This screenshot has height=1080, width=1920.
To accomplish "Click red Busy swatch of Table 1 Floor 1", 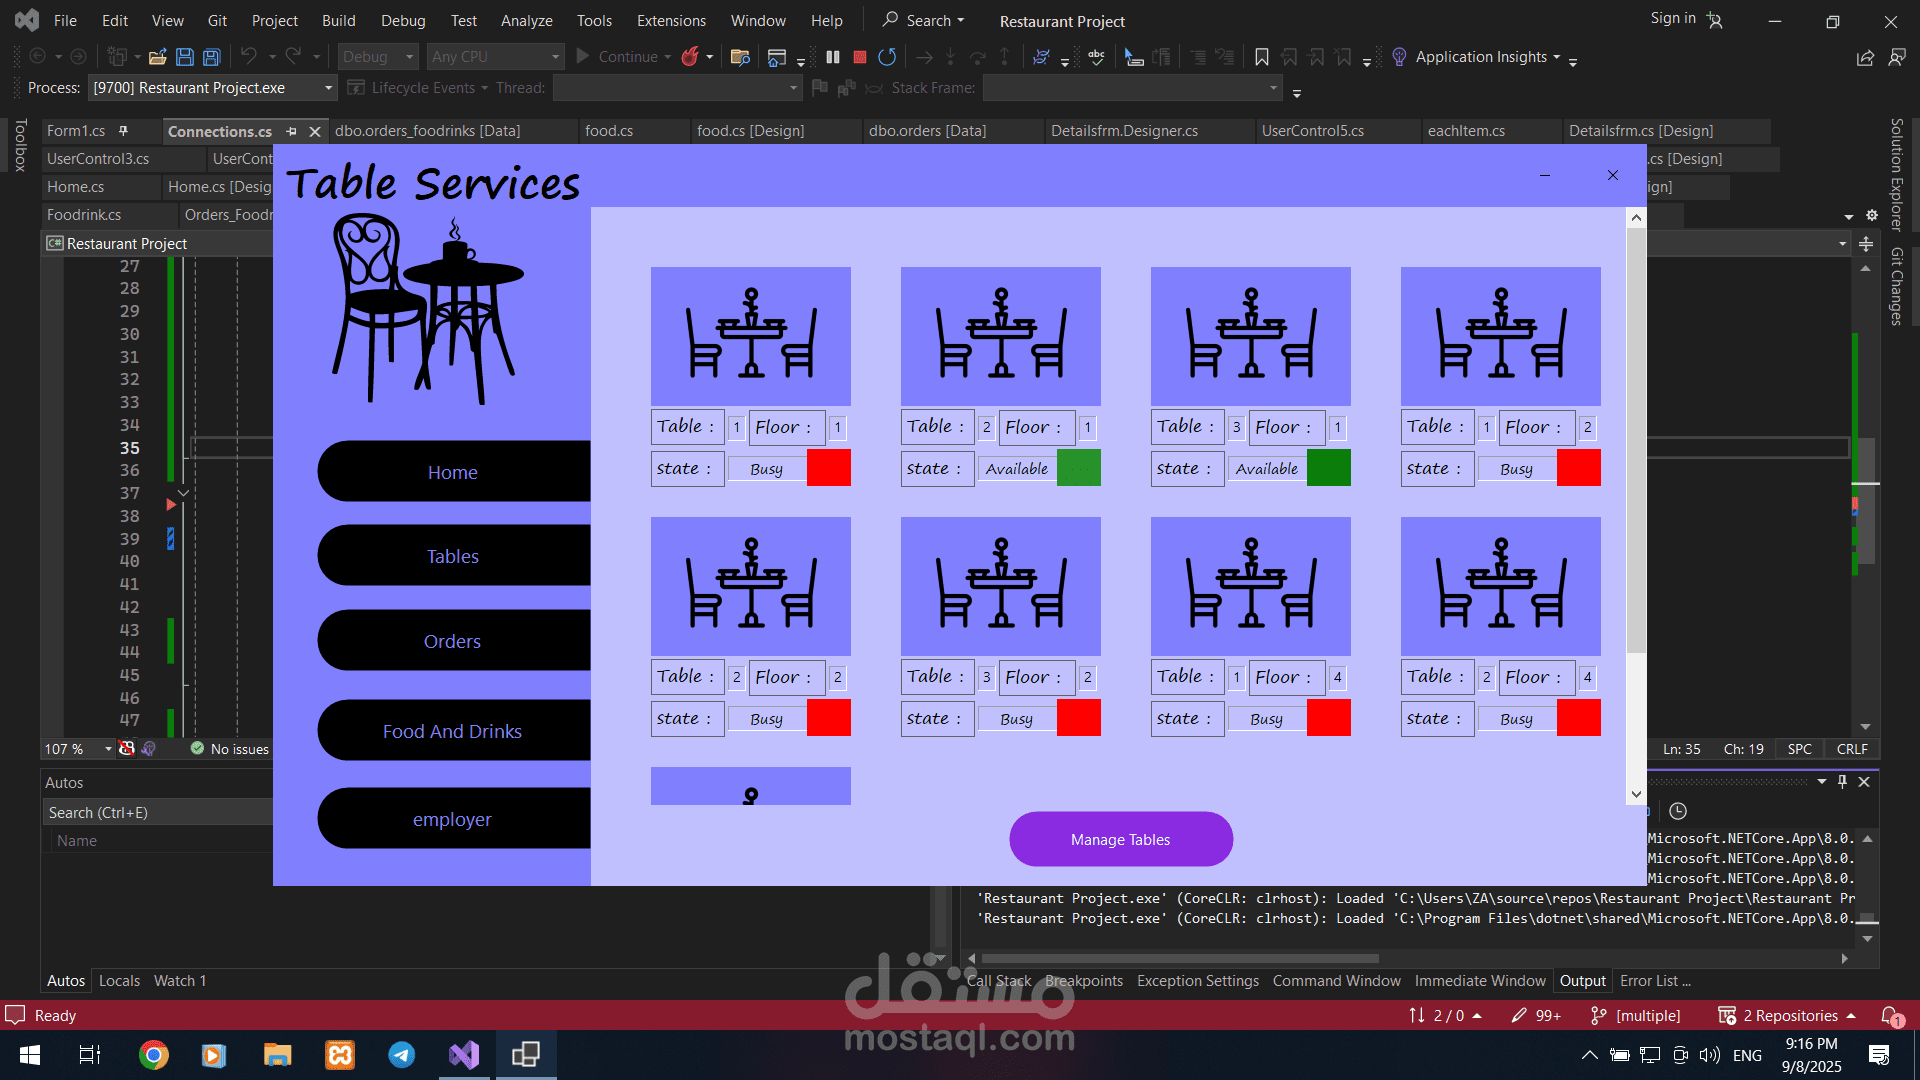I will 829,468.
